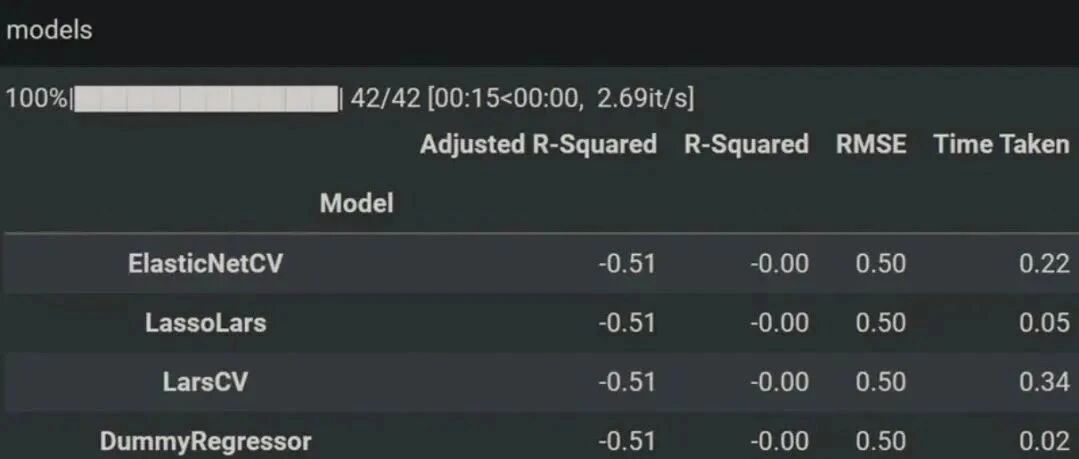Viewport: 1079px width, 459px height.
Task: Click the RMSE column header
Action: pos(870,144)
